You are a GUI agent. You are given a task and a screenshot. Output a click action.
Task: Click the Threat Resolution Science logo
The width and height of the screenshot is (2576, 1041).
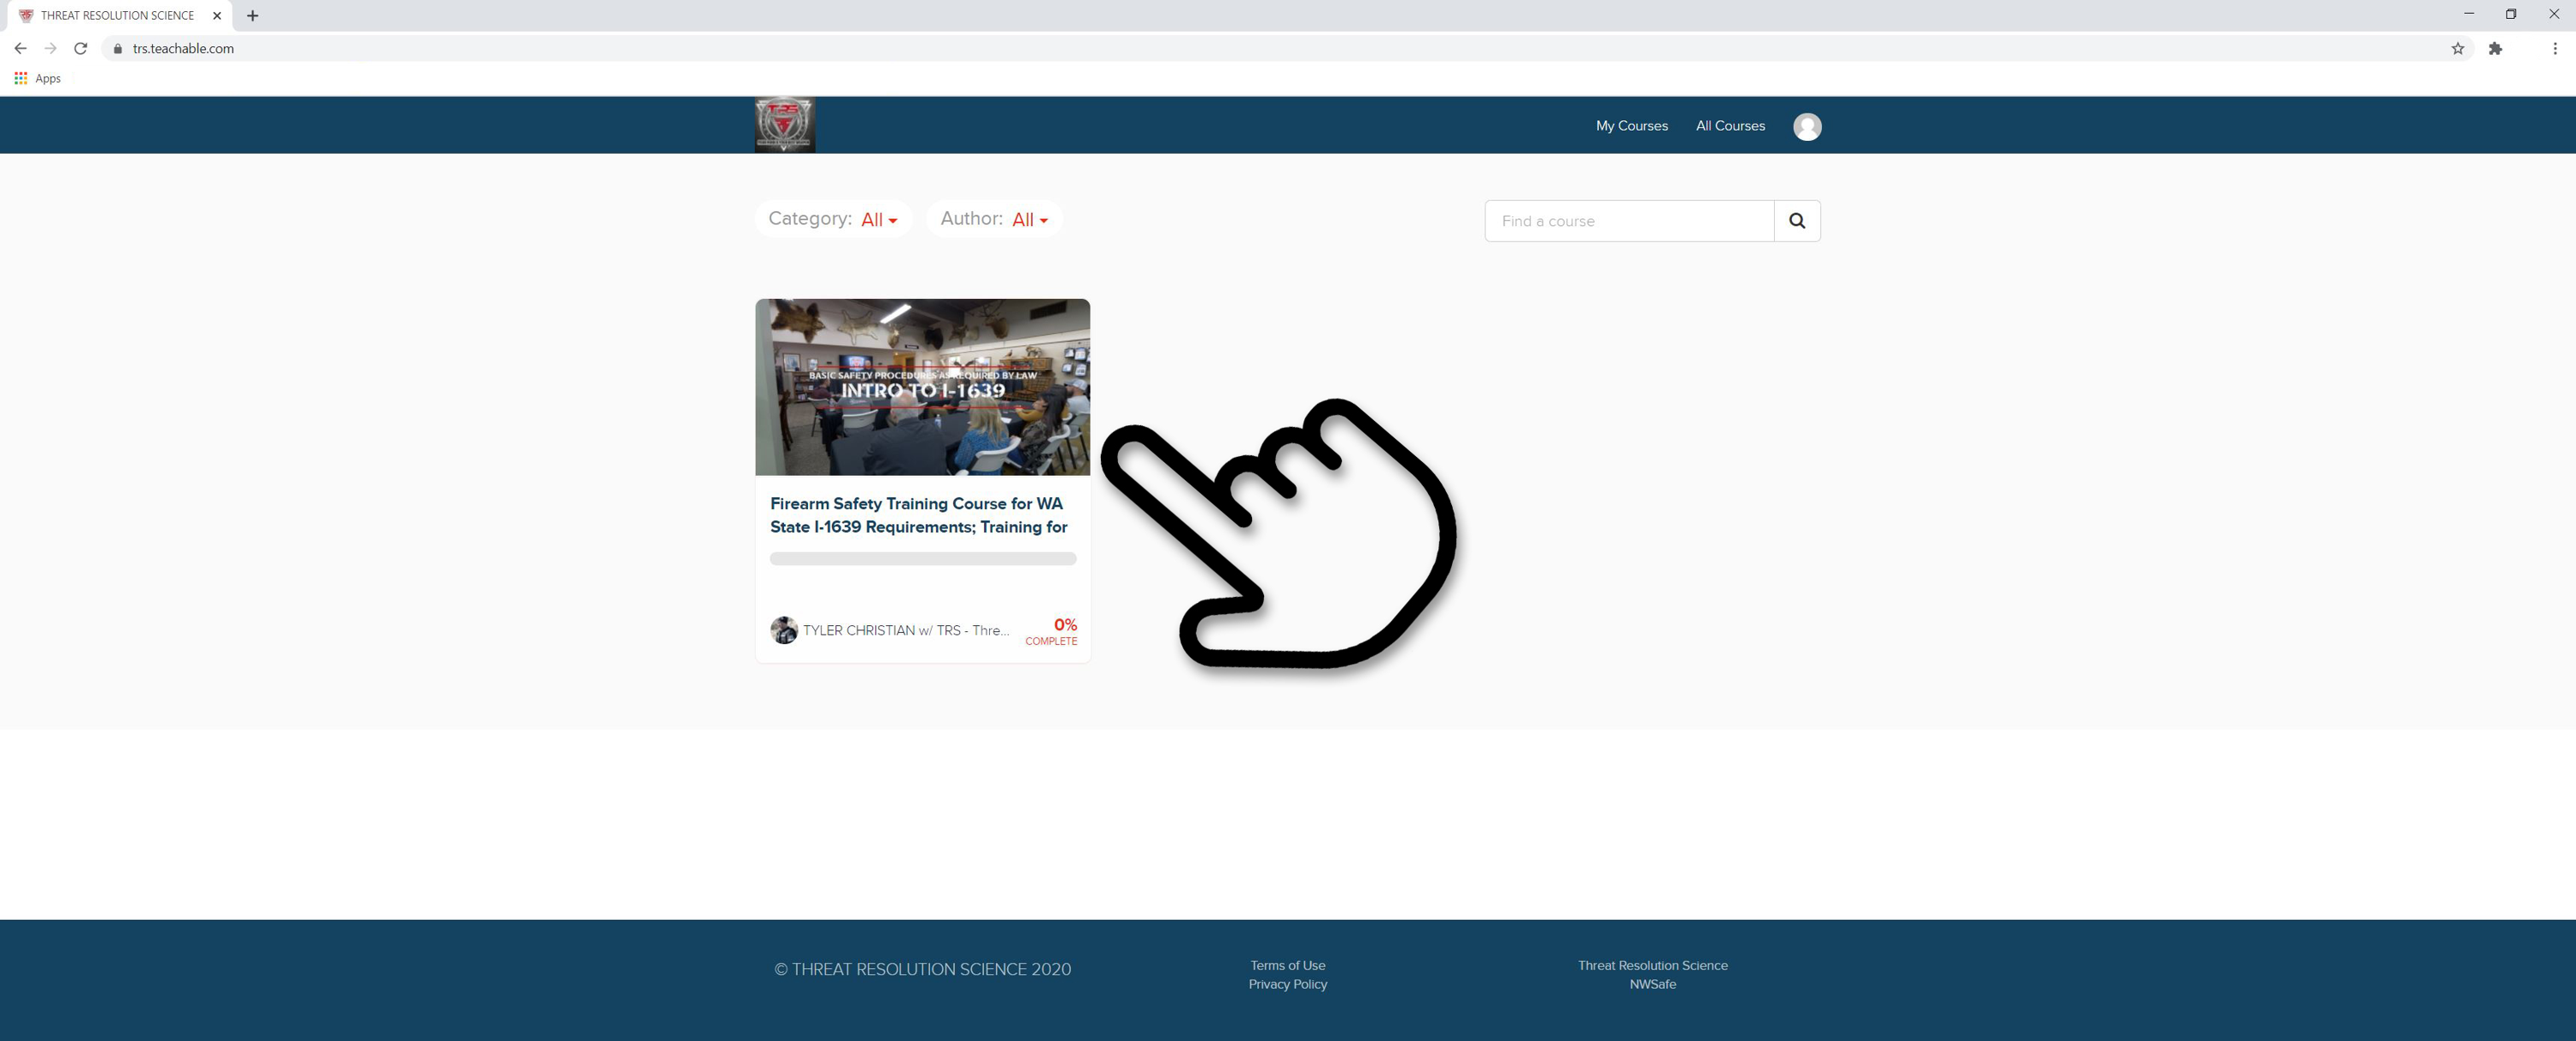pos(784,125)
